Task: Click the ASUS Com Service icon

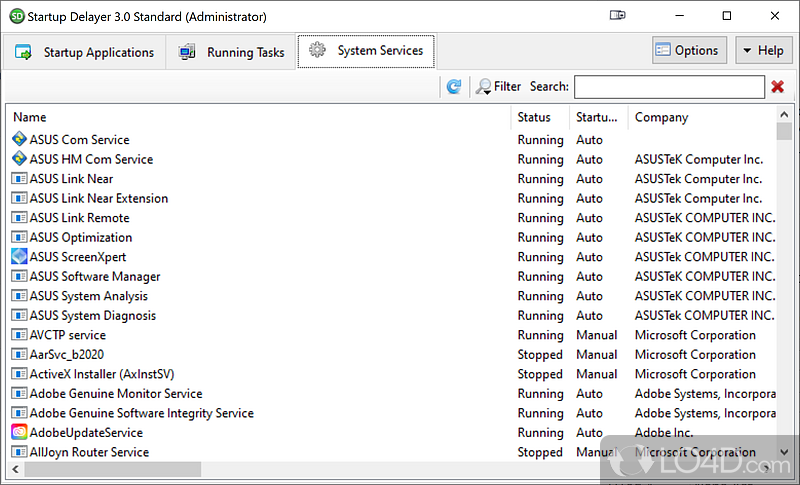Action: coord(19,140)
